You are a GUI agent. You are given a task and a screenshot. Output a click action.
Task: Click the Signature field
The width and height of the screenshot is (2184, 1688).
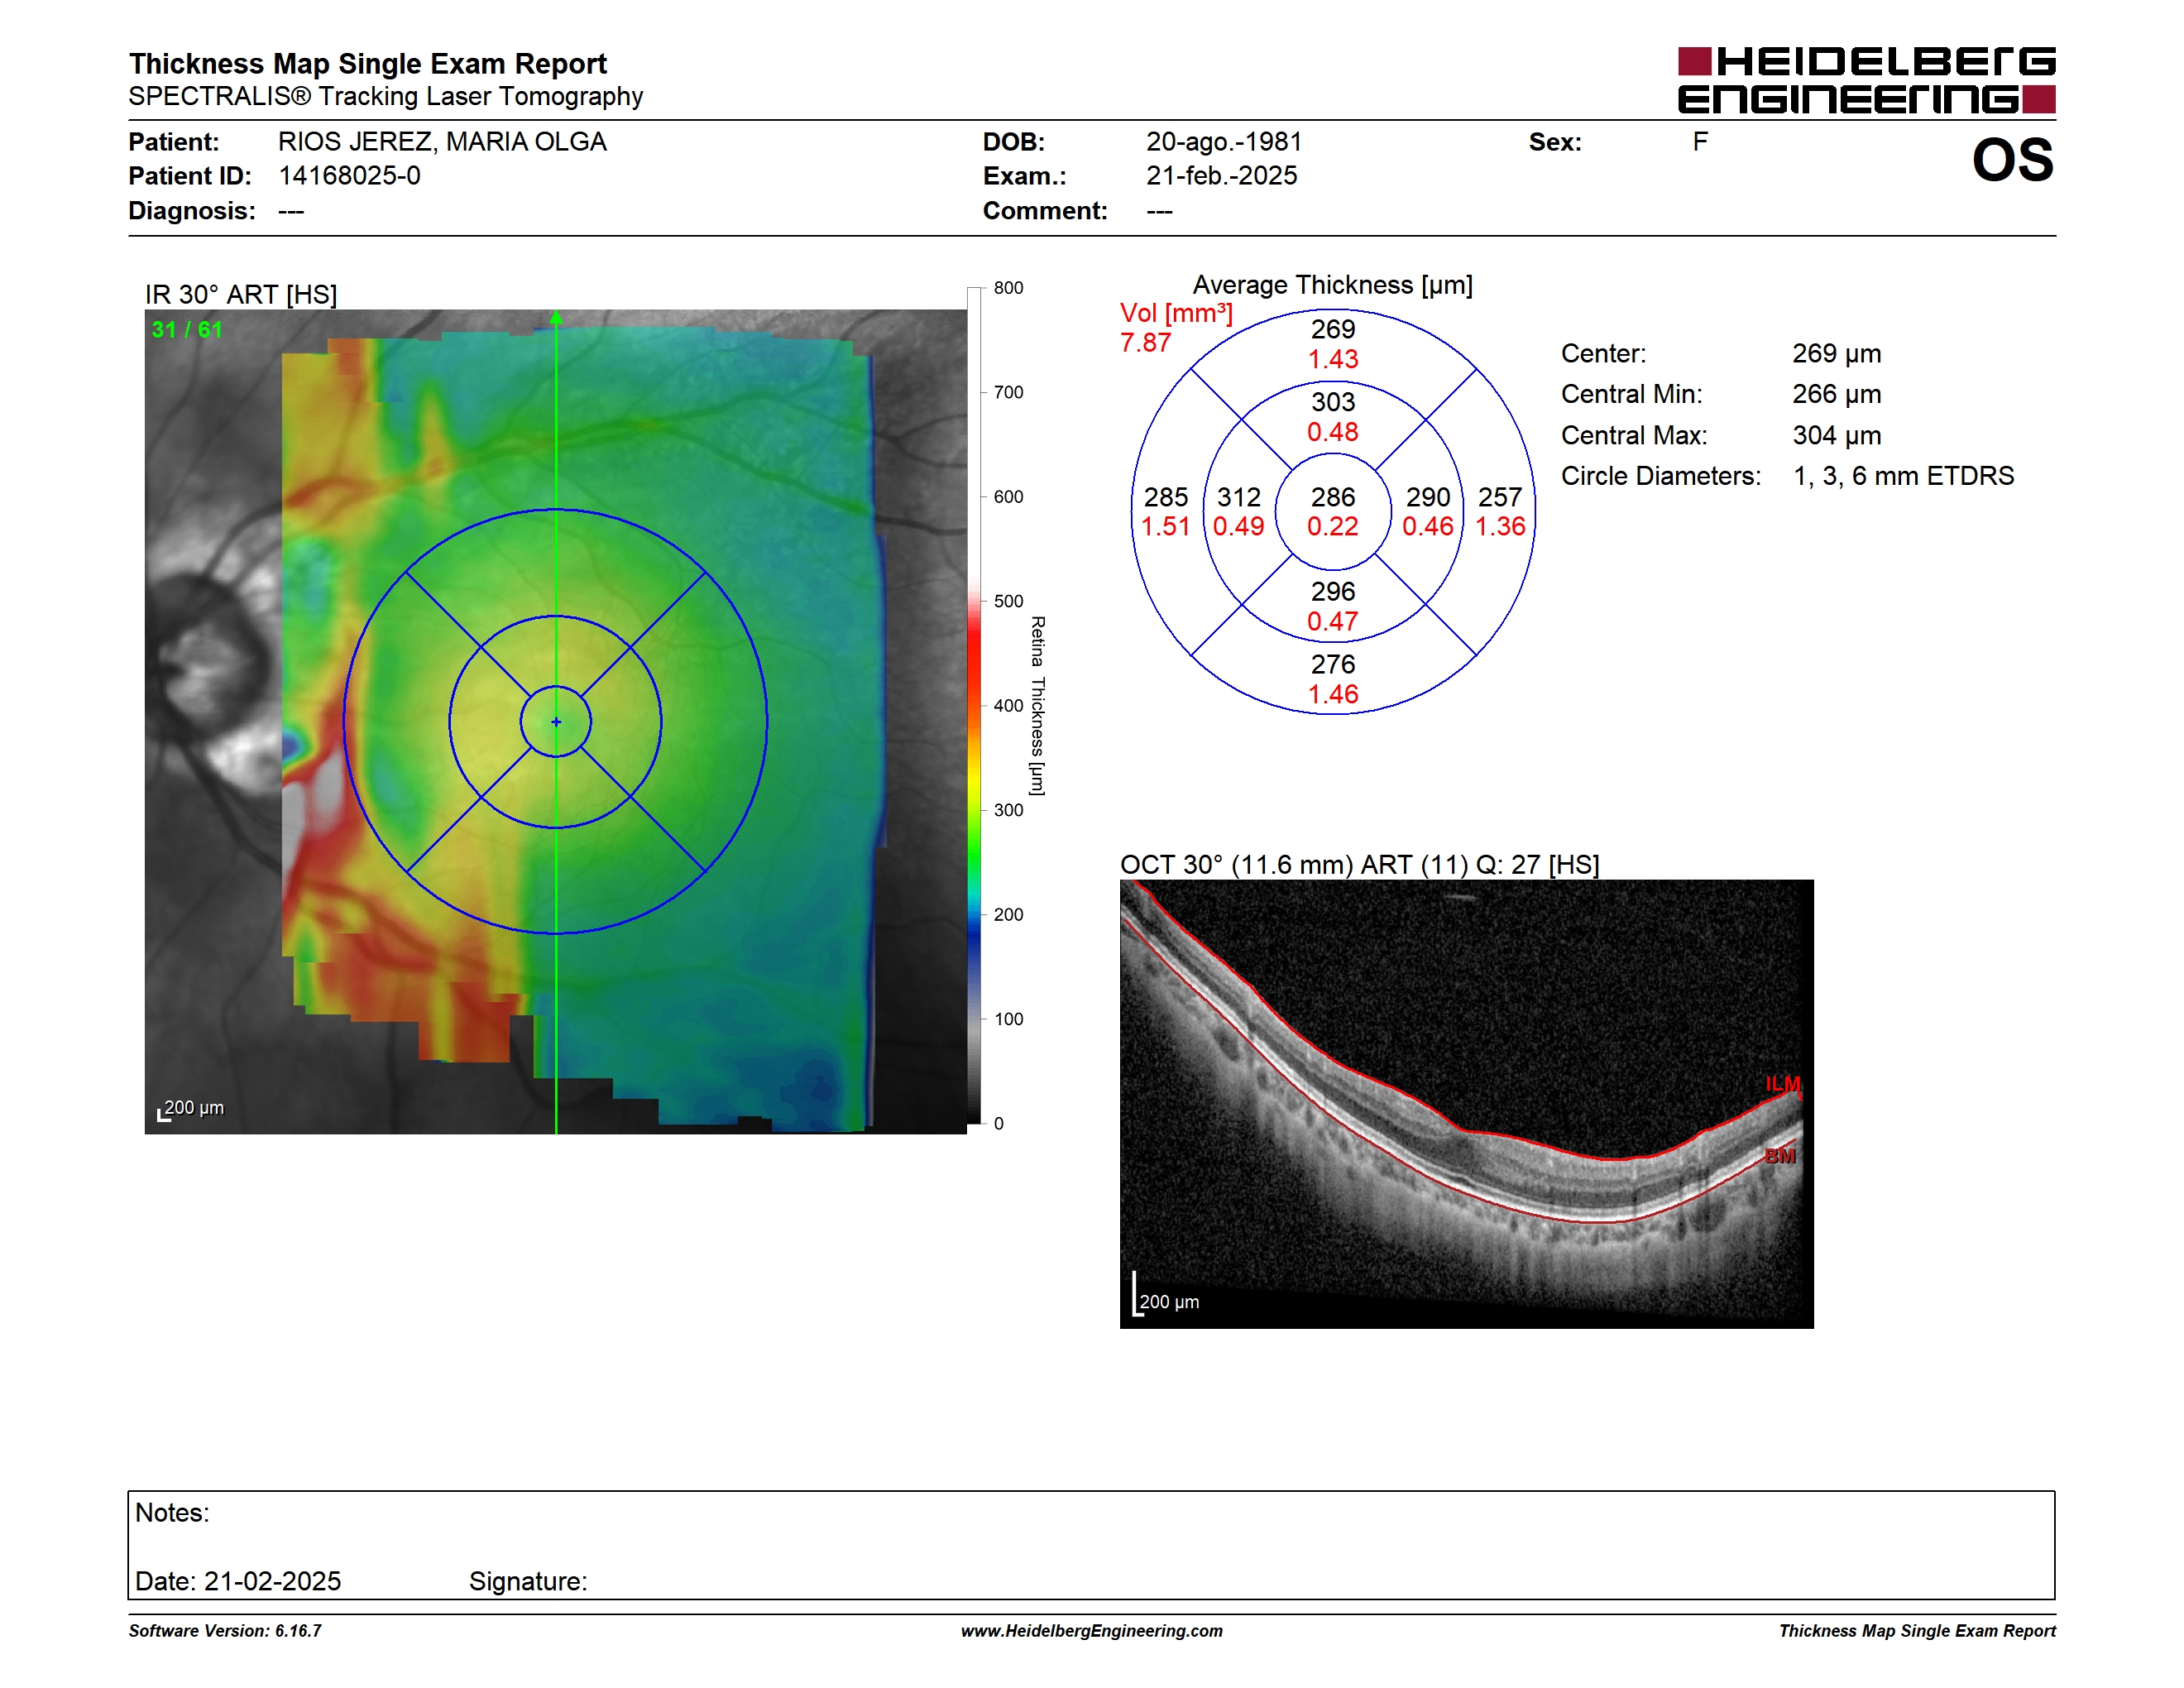click(x=528, y=1581)
